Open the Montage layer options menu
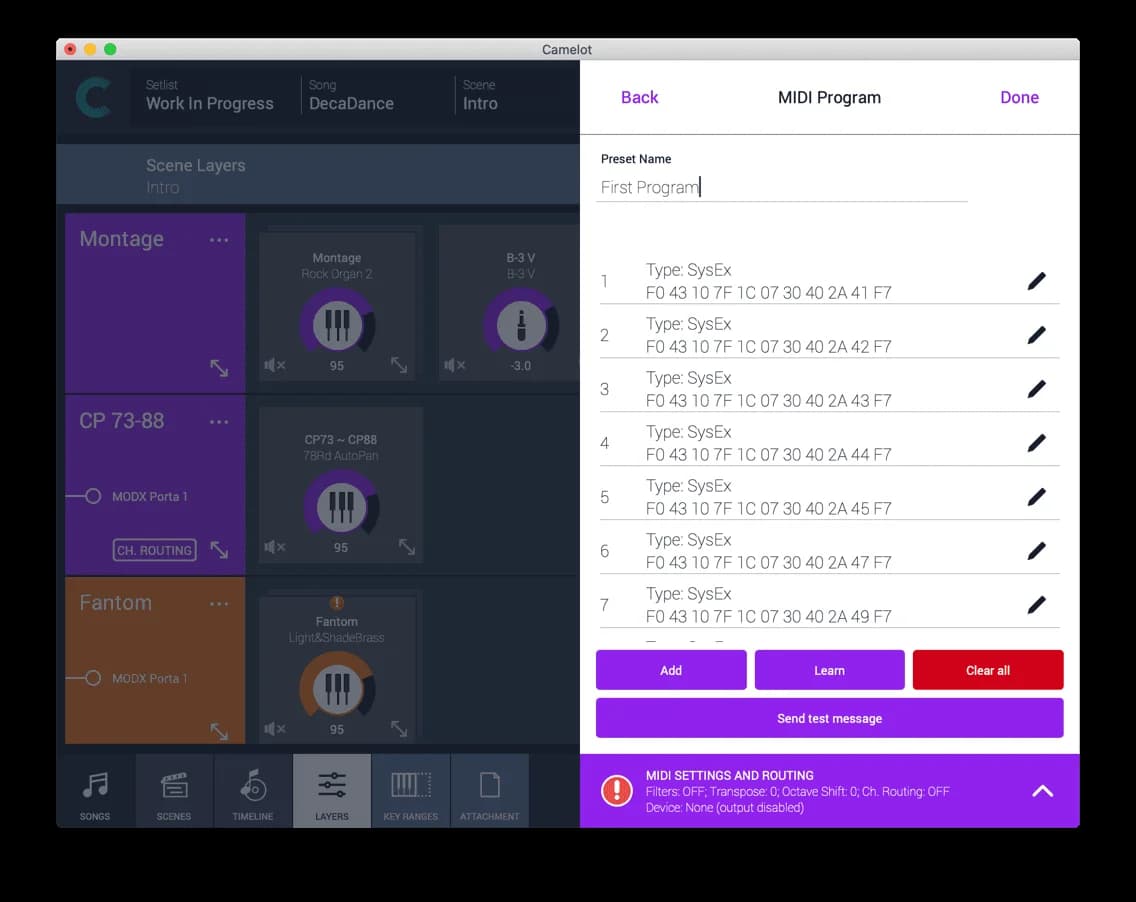 pyautogui.click(x=219, y=238)
